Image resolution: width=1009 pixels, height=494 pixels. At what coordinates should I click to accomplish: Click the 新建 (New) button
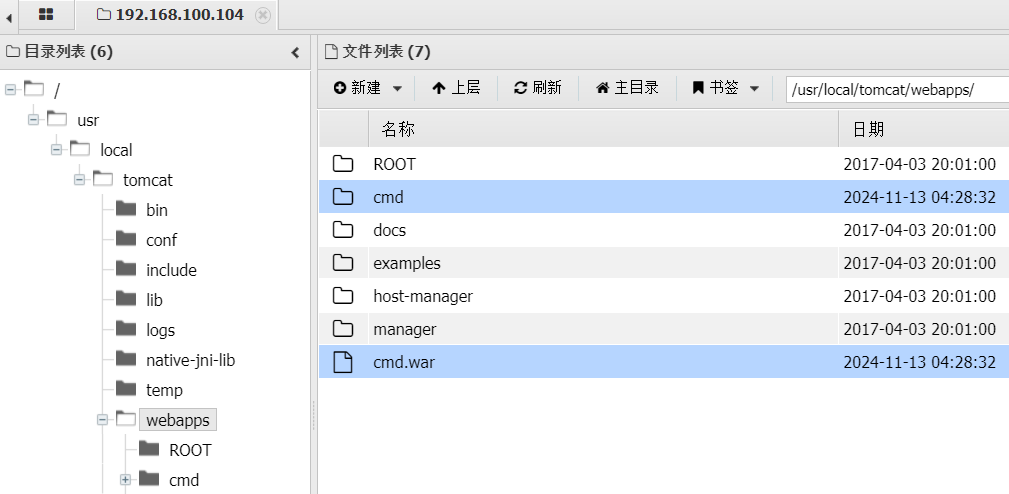point(358,88)
